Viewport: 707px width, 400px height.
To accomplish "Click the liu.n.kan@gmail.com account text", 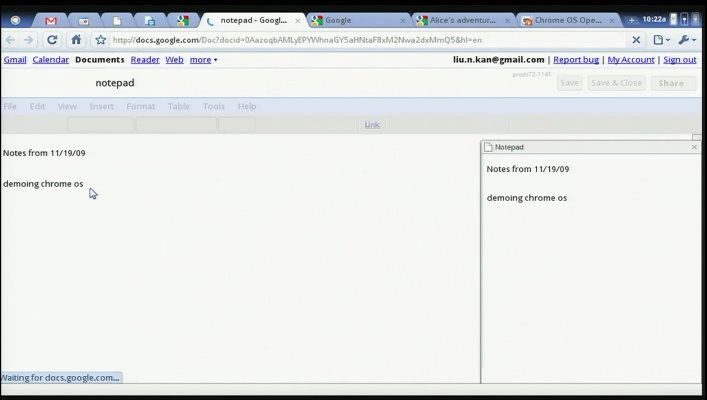I will (x=499, y=60).
